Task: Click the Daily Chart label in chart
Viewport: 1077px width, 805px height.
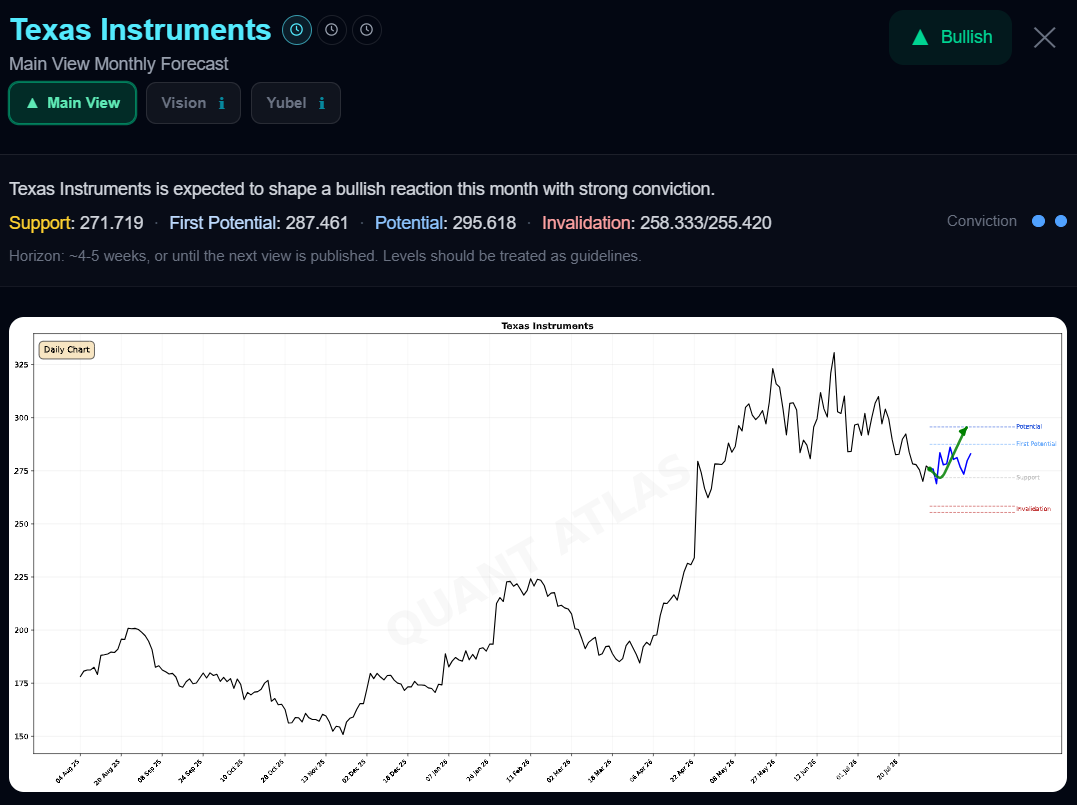Action: pos(67,350)
